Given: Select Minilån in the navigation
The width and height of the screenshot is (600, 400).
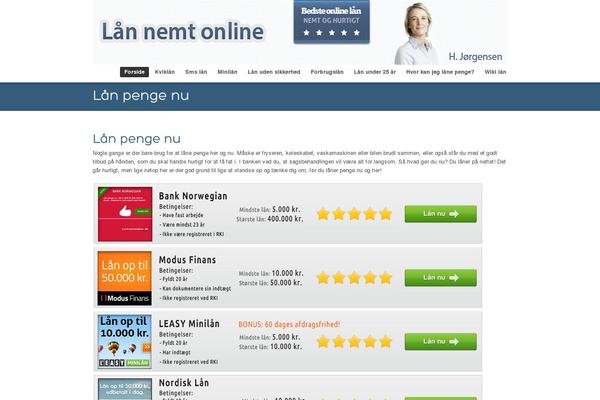Looking at the screenshot, I should (x=227, y=72).
